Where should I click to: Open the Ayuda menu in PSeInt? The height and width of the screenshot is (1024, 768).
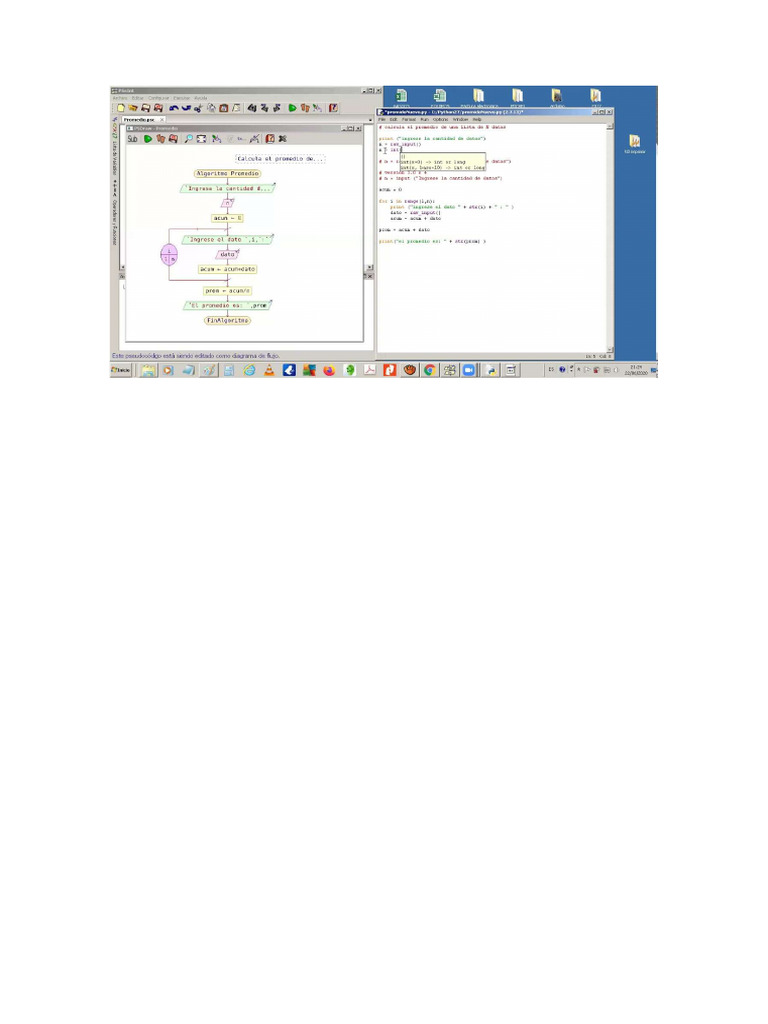tap(200, 98)
